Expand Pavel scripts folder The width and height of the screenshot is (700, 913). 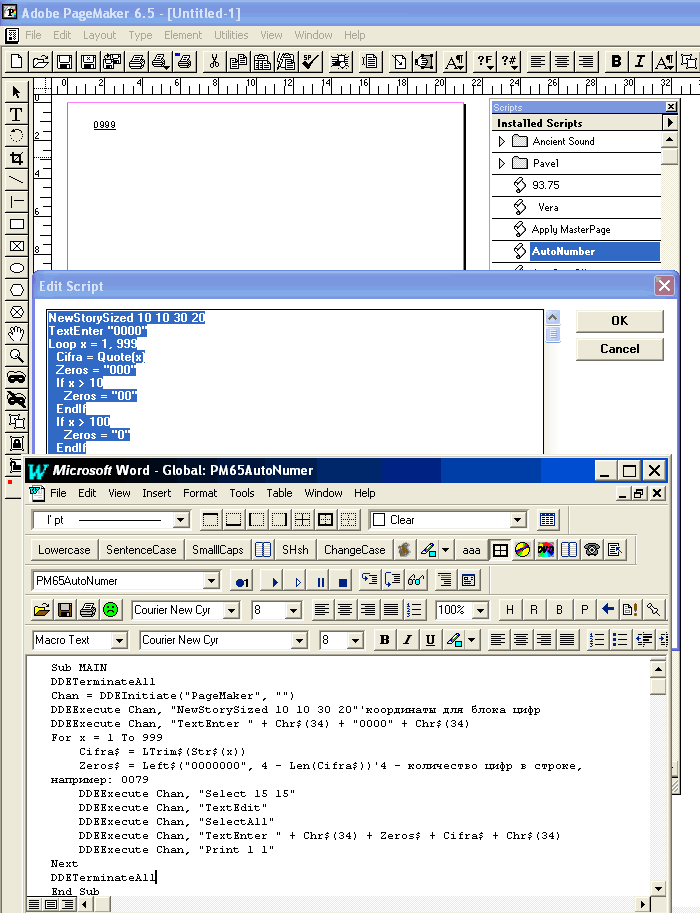tap(501, 164)
